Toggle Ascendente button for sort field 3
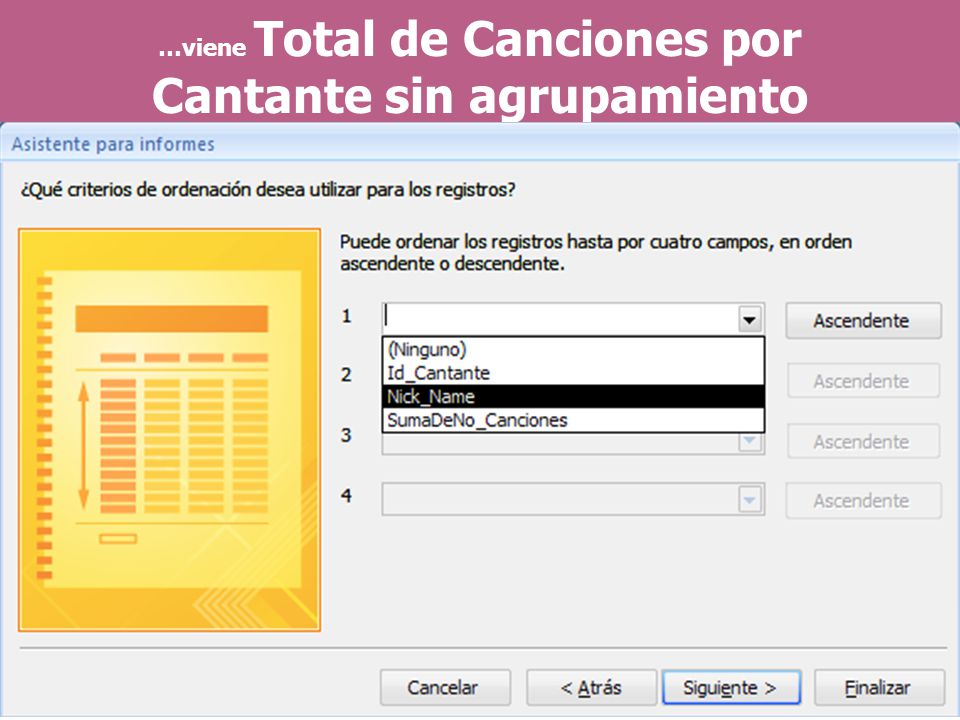960x720 pixels. click(863, 441)
